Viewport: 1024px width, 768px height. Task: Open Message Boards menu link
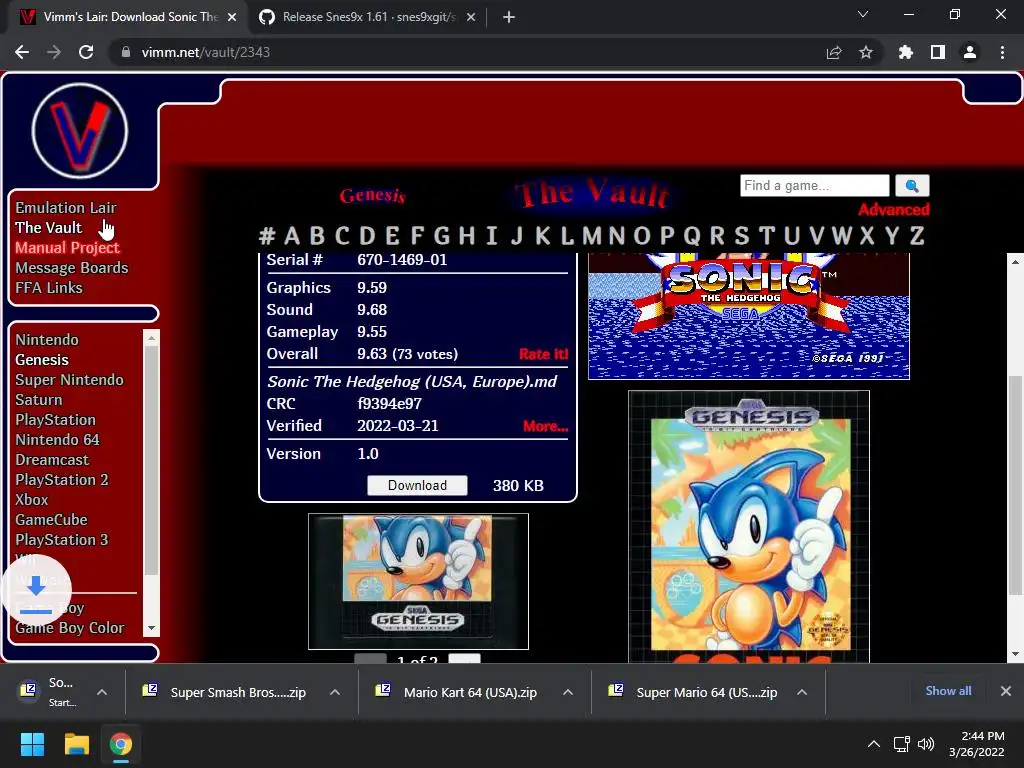coord(72,268)
